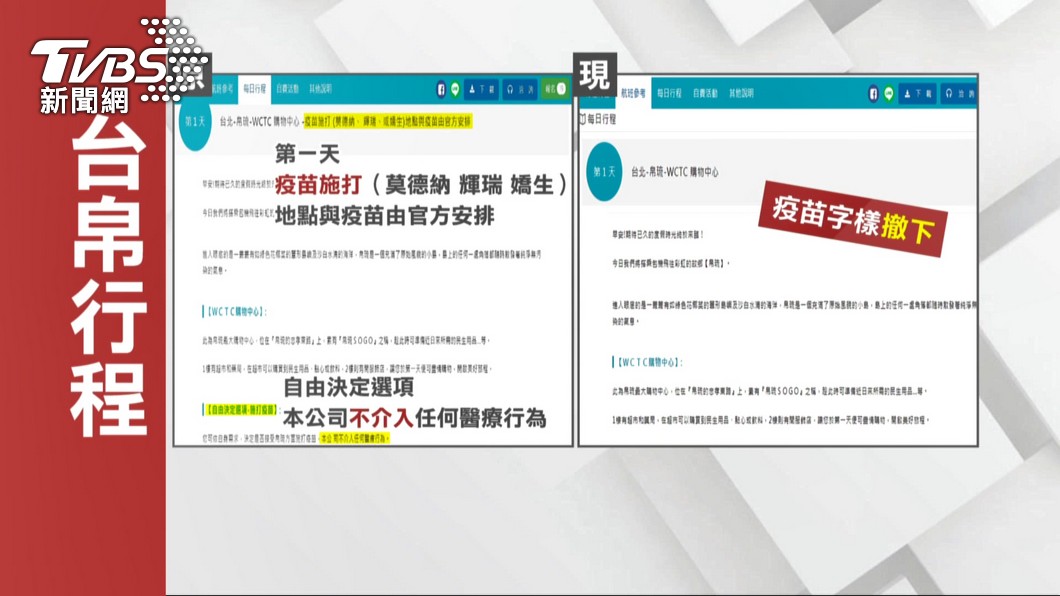This screenshot has height=596, width=1060.
Task: Click the 【WCTC購物中心】 heading in right page
Action: [x=648, y=362]
